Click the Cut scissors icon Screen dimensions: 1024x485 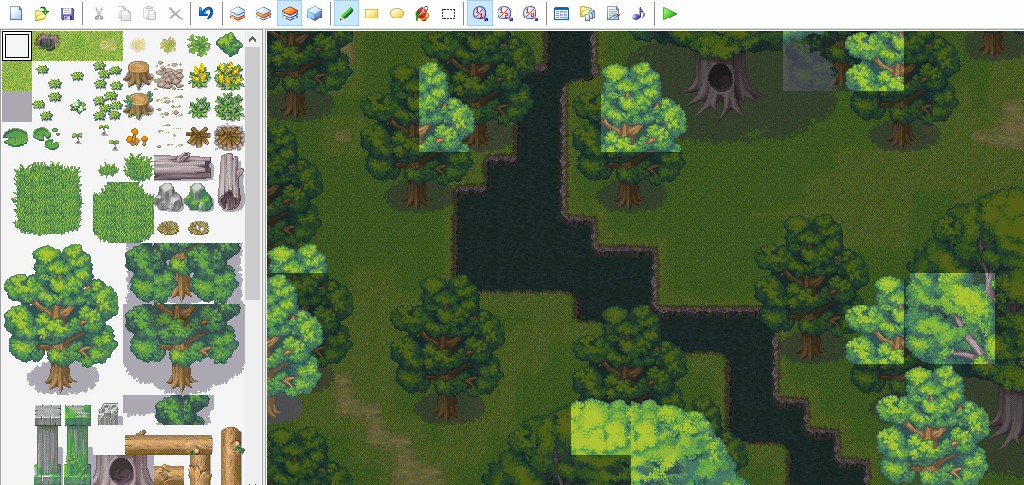[x=99, y=13]
